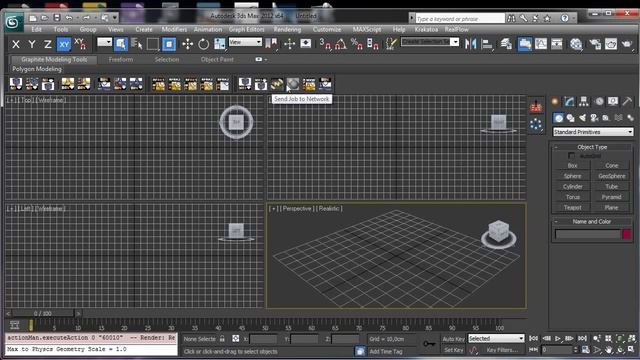The width and height of the screenshot is (640, 360).
Task: Toggle the Percent Snap button
Action: [357, 44]
